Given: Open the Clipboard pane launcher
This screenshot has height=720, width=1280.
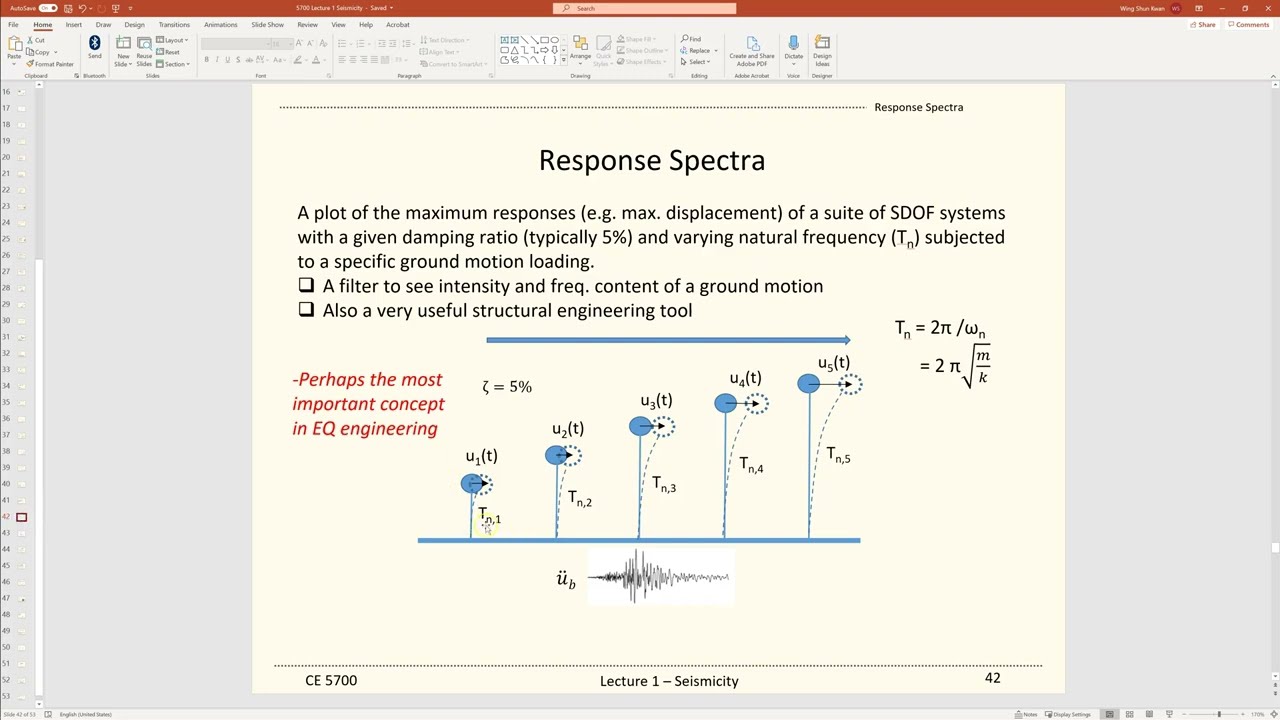Looking at the screenshot, I should point(76,76).
